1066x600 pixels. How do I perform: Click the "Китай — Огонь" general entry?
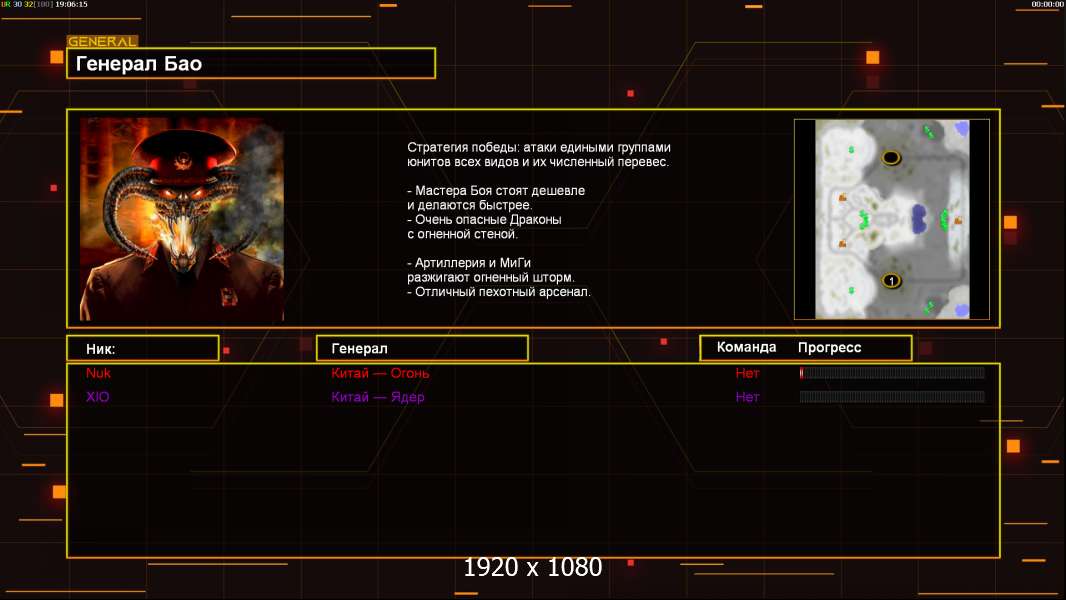(x=380, y=373)
